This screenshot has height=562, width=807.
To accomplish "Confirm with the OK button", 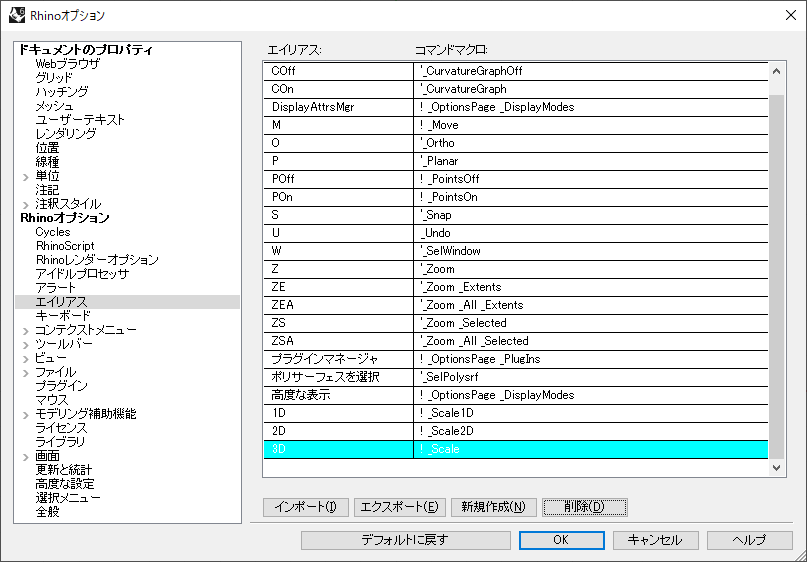I will [x=562, y=540].
